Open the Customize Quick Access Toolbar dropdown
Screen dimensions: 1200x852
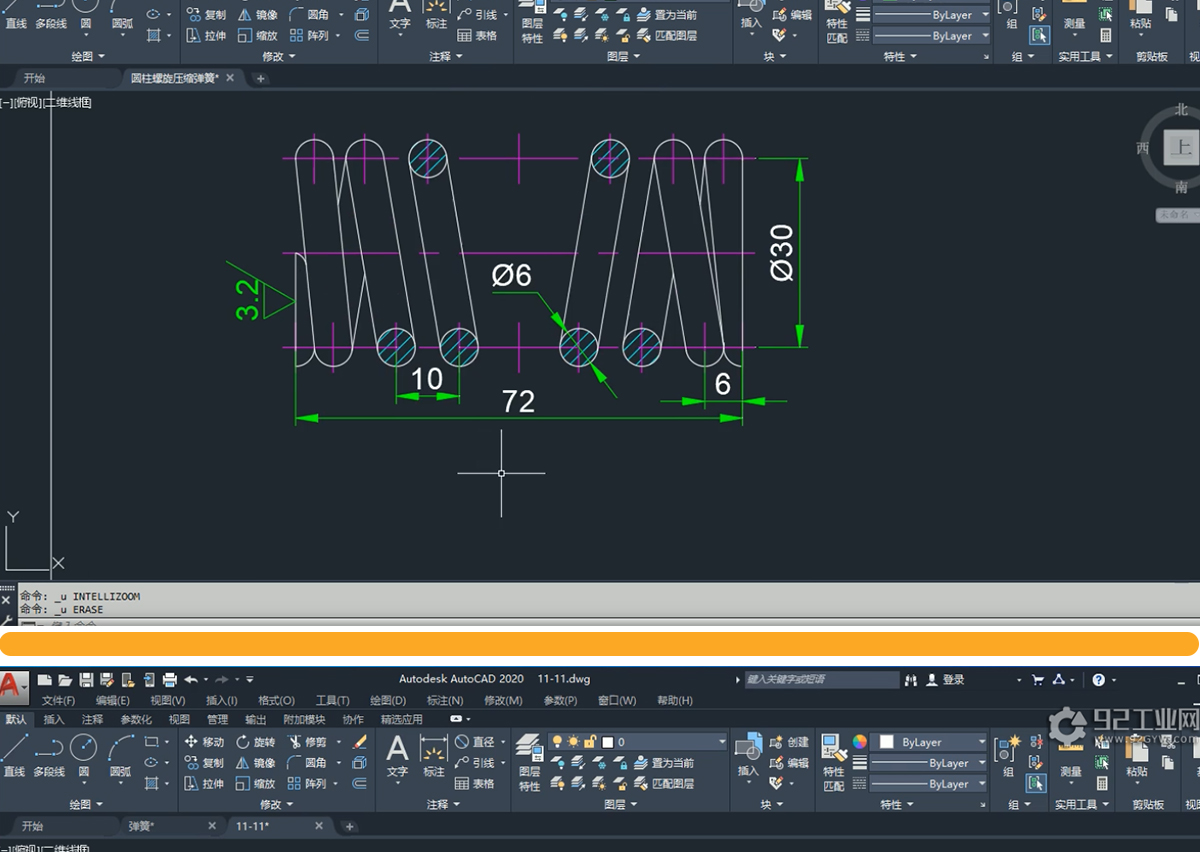[250, 680]
